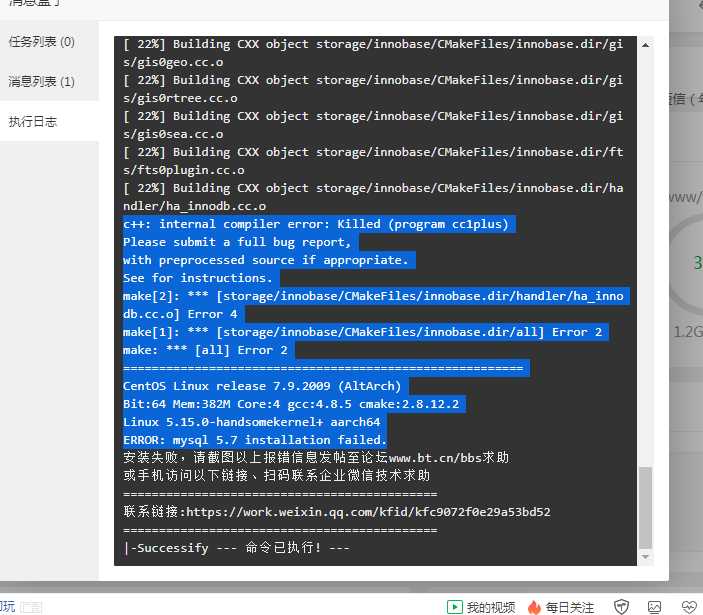Click the 'CentOS Linux release 7.9.2009' line
The image size is (703, 615).
point(262,386)
